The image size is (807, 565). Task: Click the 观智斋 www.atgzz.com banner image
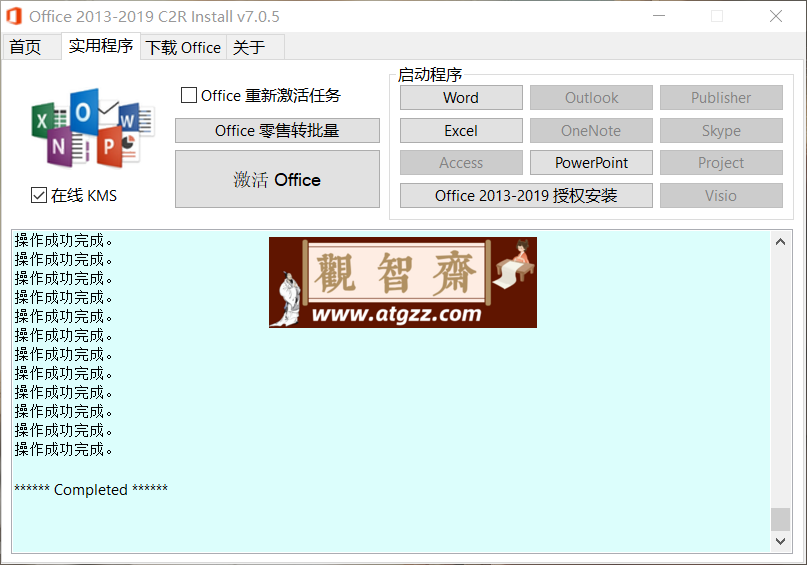[x=403, y=282]
